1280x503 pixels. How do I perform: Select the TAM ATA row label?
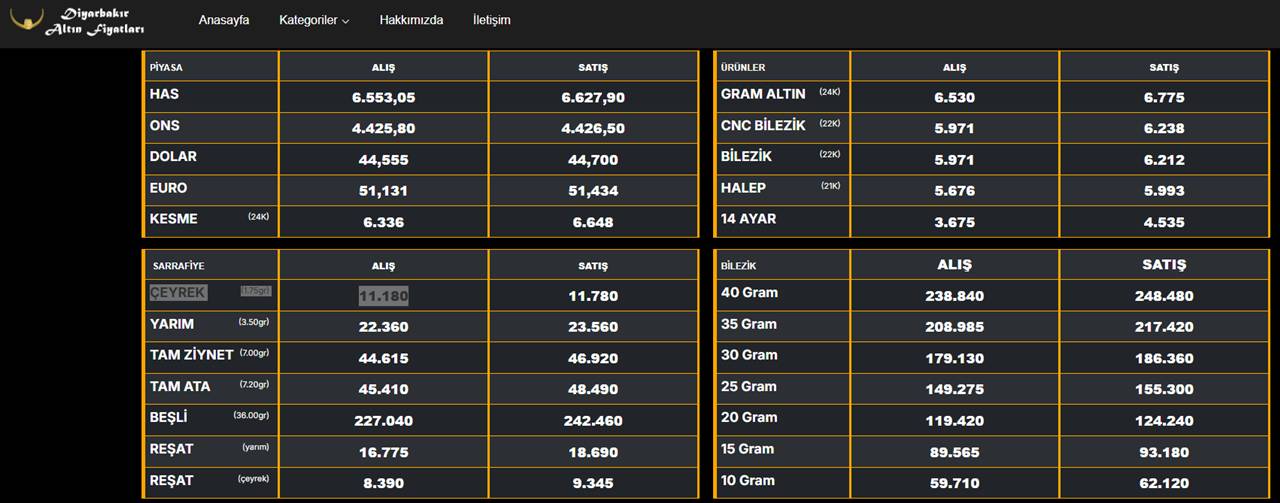(180, 386)
